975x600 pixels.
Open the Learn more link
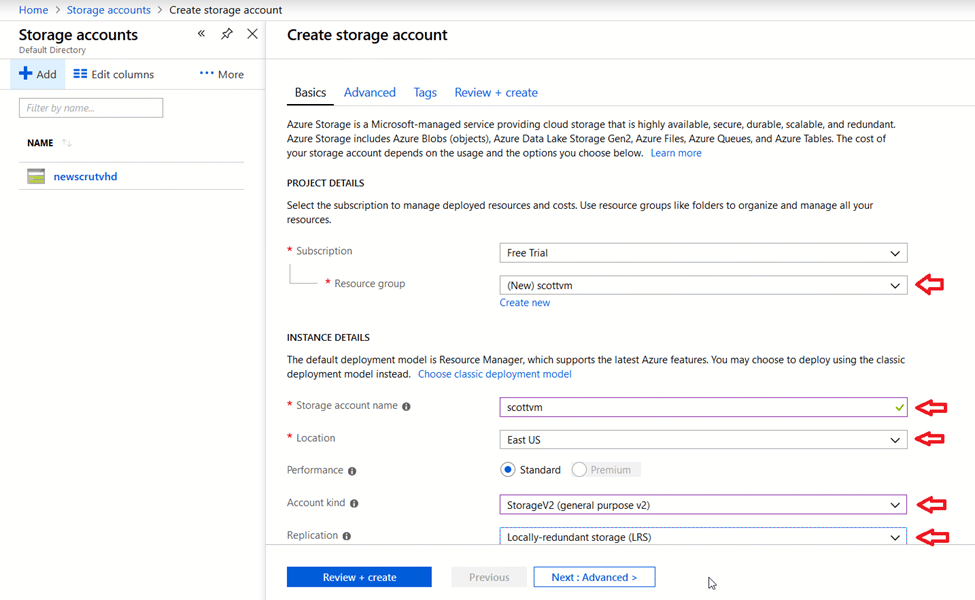[676, 153]
